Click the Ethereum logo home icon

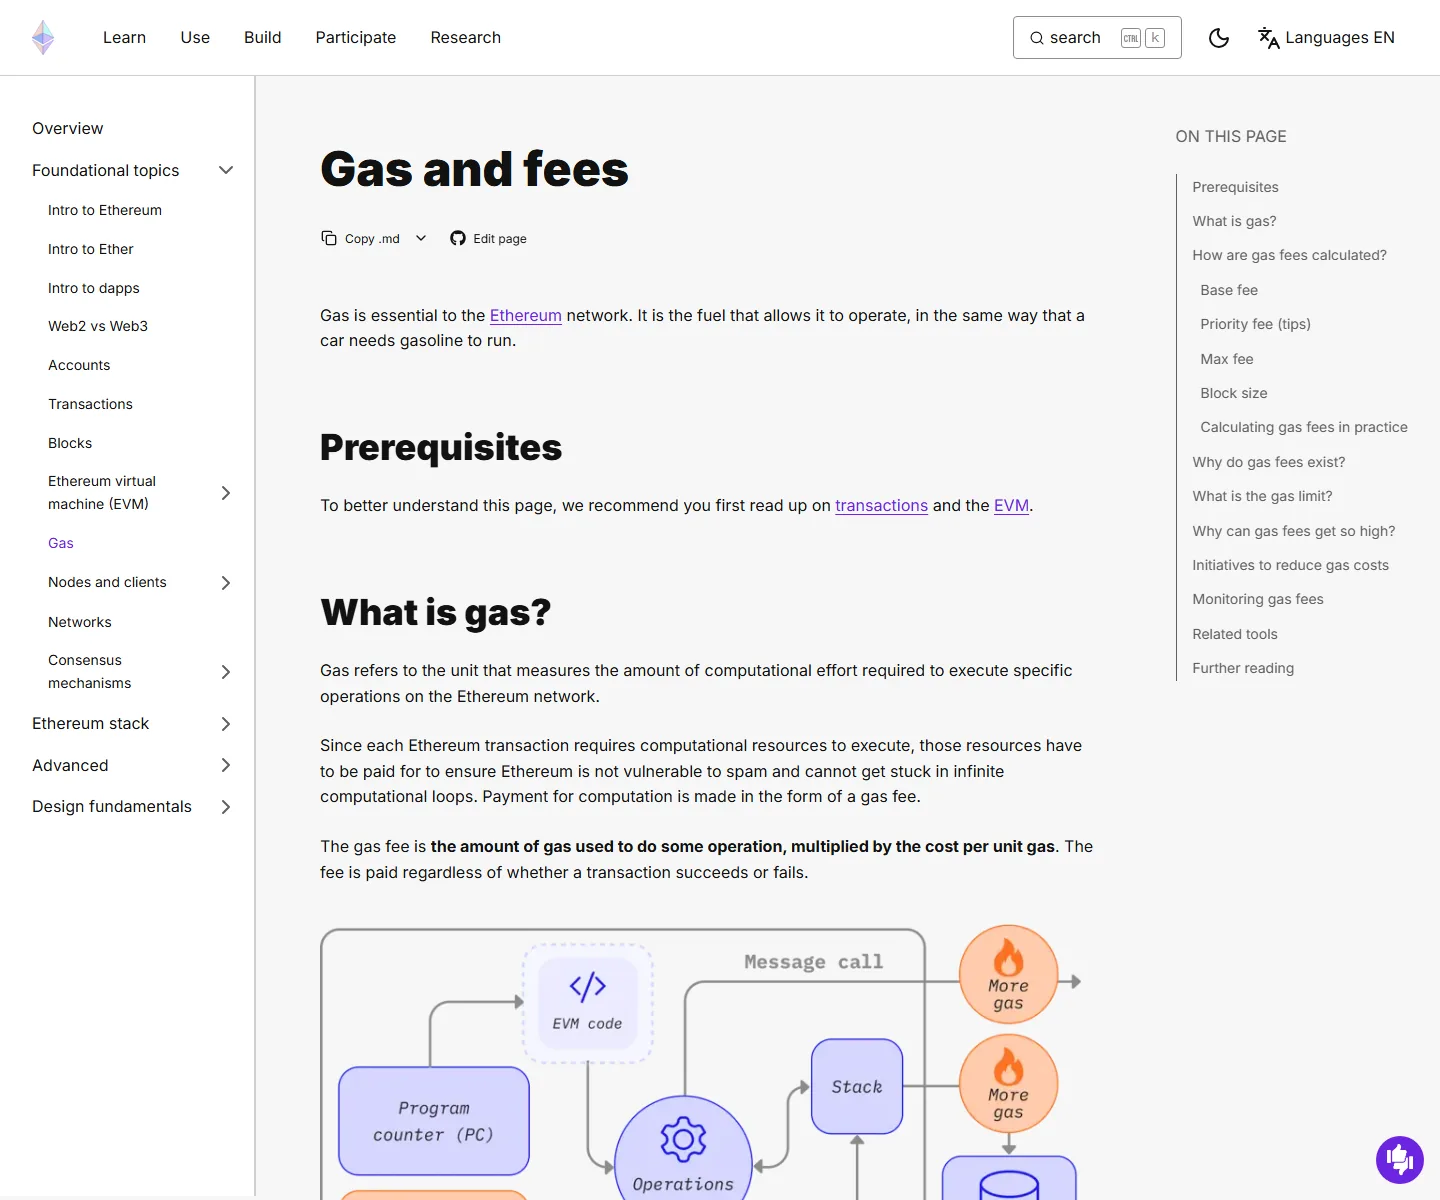tap(43, 38)
